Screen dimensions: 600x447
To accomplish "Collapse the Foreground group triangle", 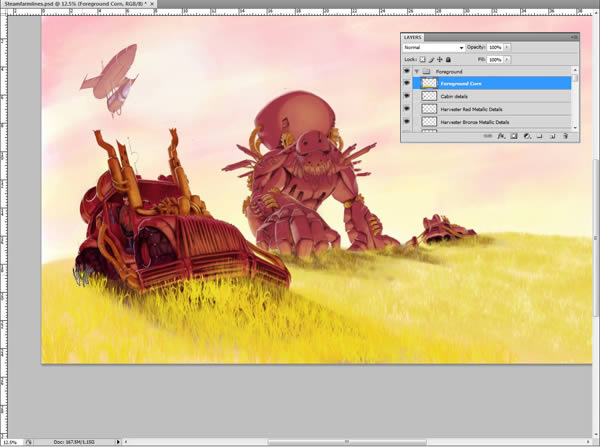I will (x=417, y=72).
